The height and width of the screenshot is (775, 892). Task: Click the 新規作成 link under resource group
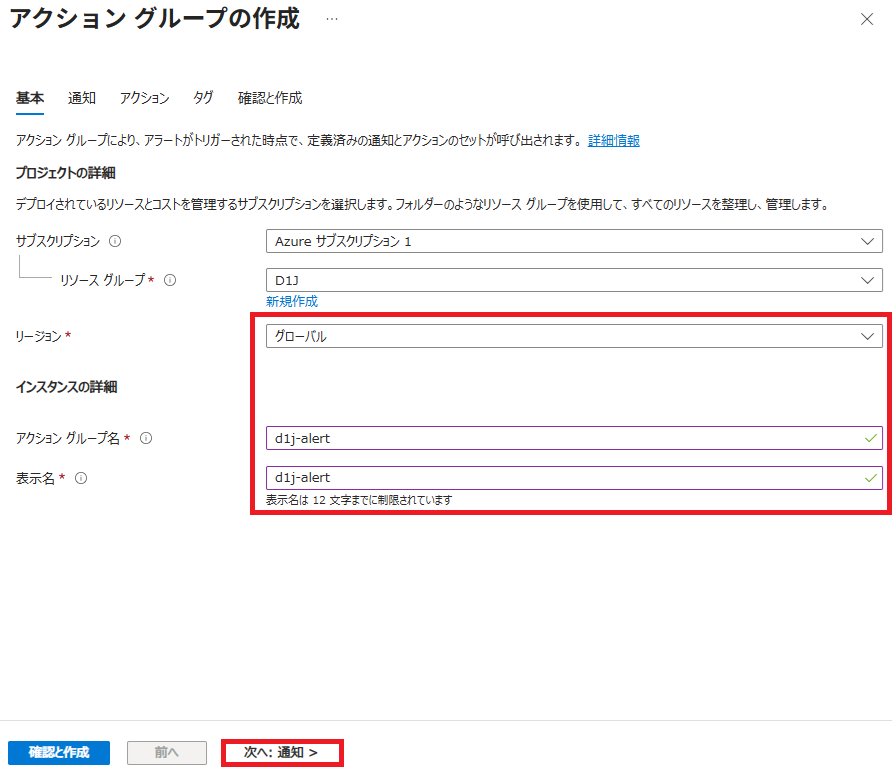point(292,301)
